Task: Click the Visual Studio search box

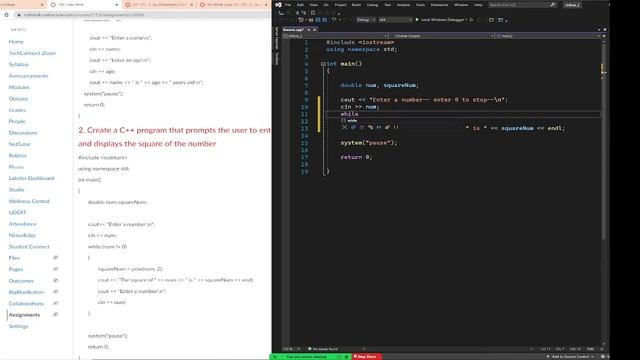Action: pyautogui.click(x=522, y=5)
